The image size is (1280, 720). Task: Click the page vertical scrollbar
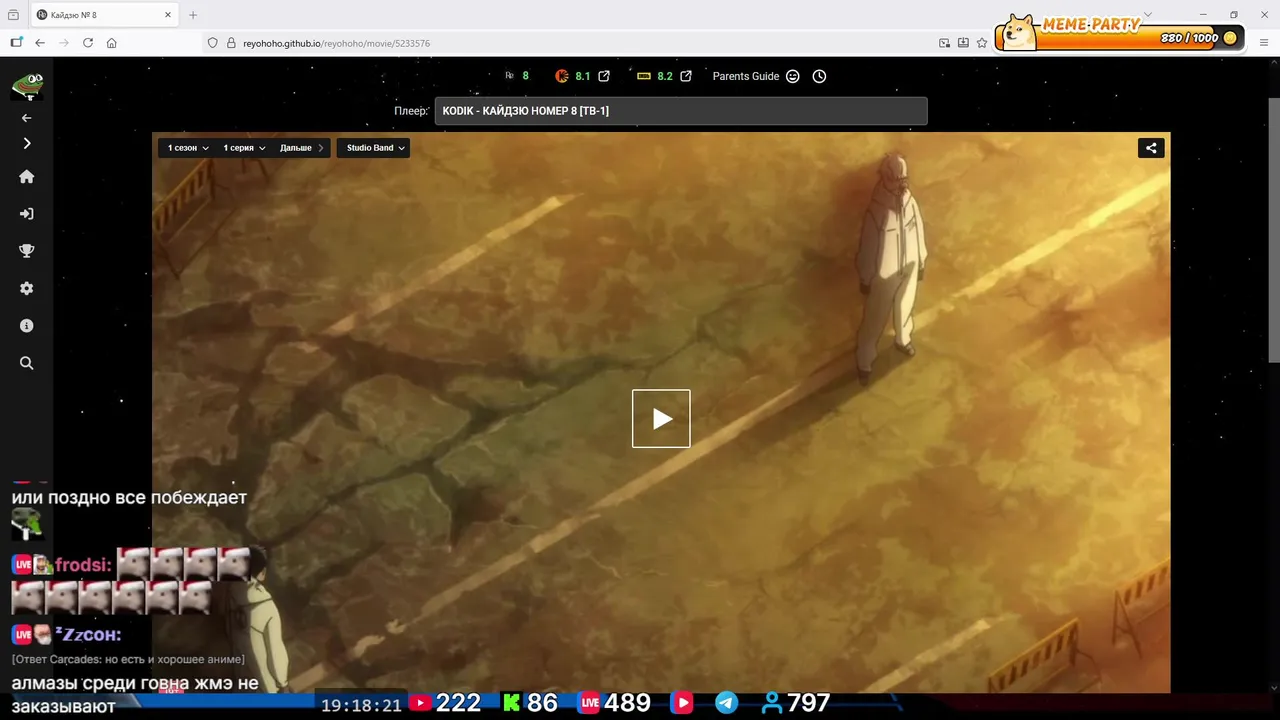[1273, 230]
